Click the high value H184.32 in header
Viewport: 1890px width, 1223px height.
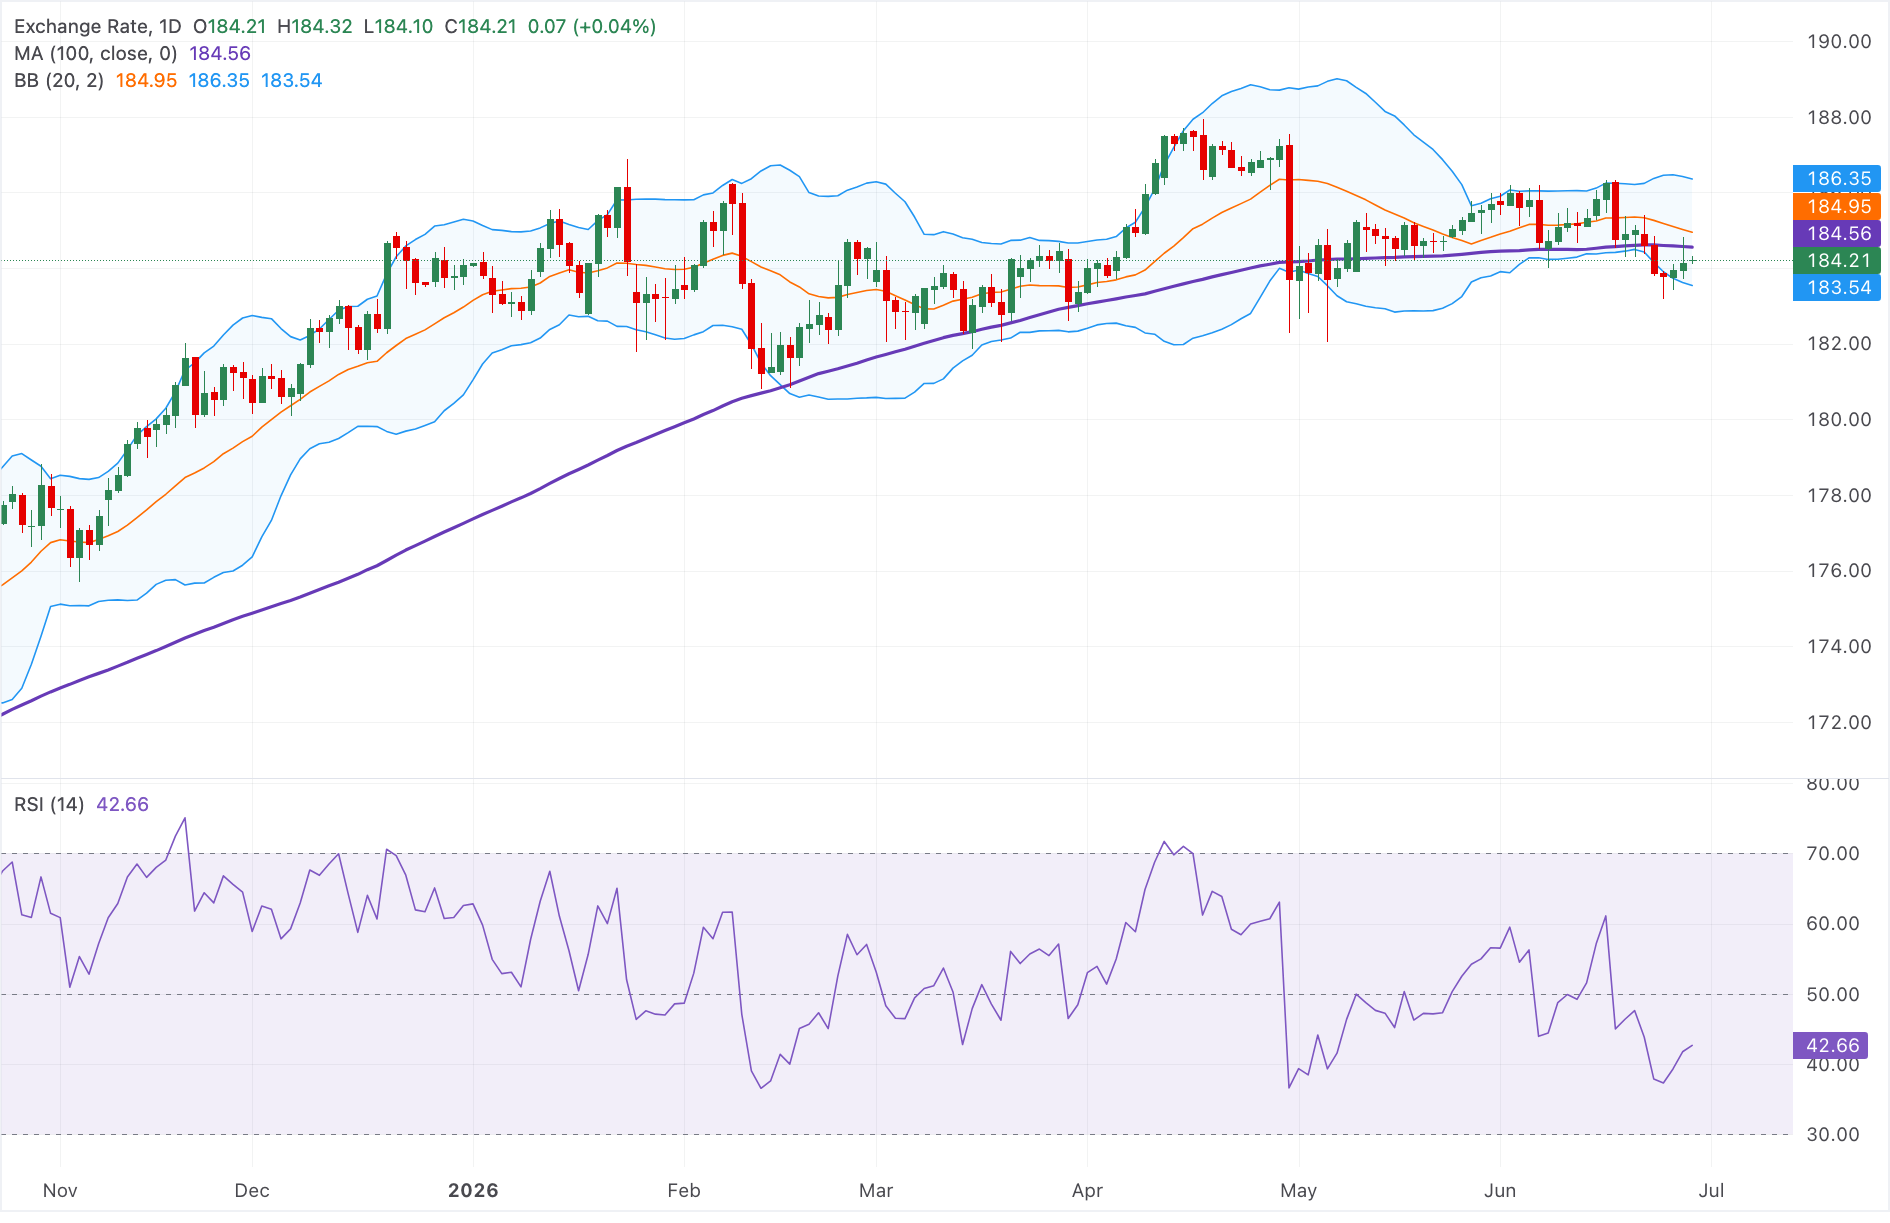point(315,27)
